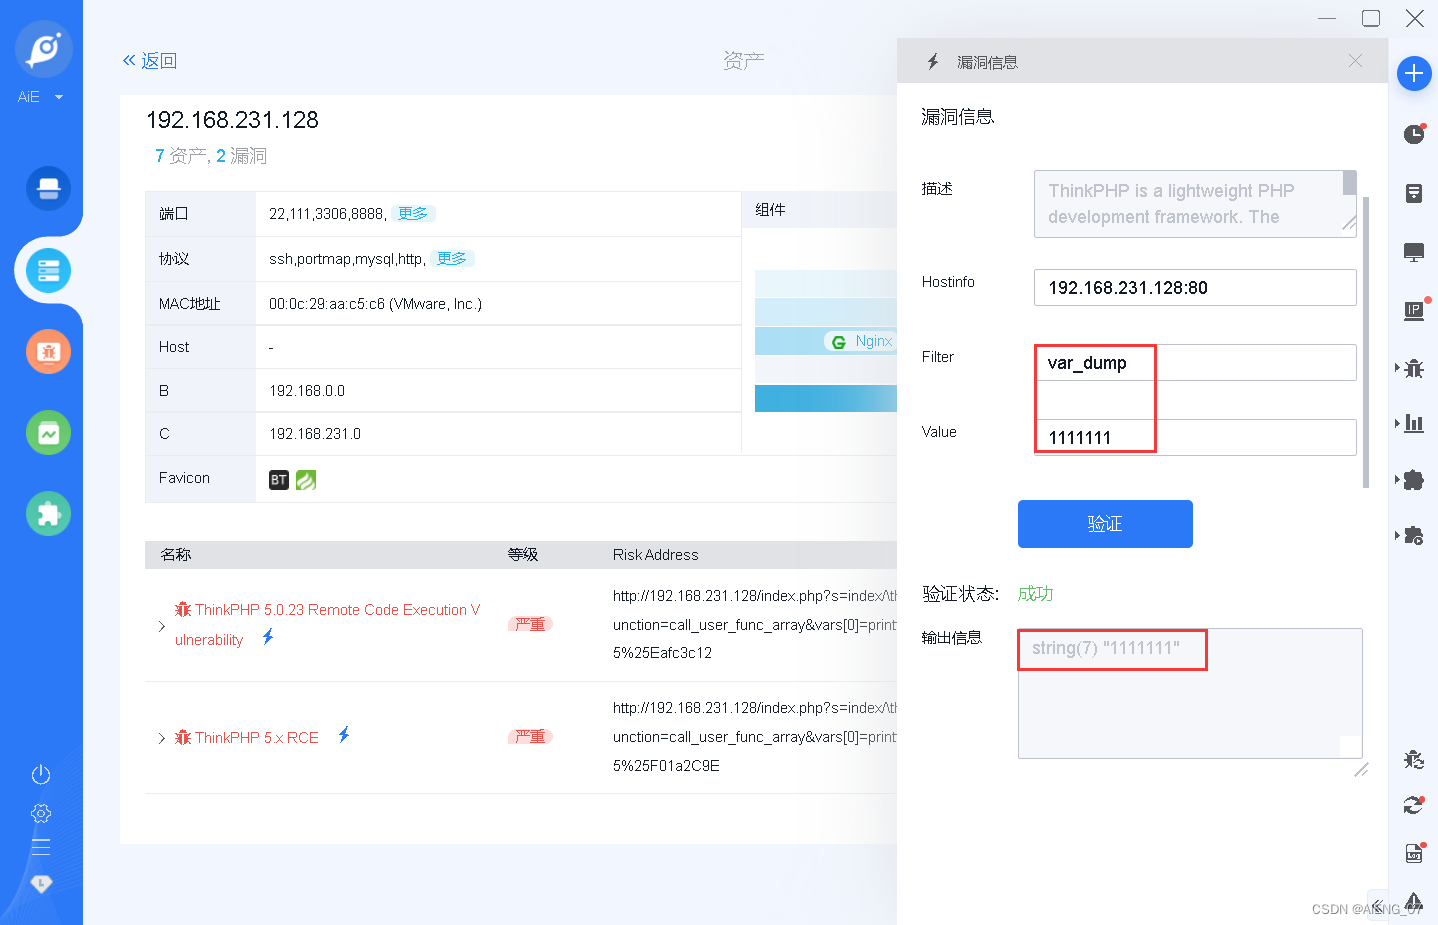The height and width of the screenshot is (925, 1438).
Task: Open the clock history icon in right toolbar
Action: [x=1414, y=134]
